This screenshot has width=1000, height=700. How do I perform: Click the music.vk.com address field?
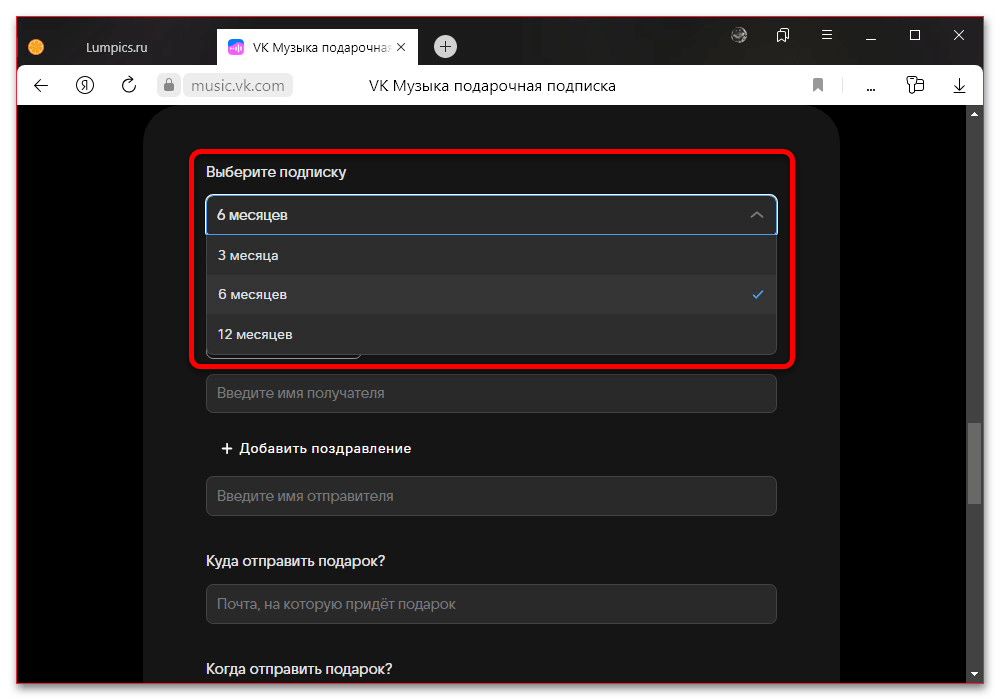tap(238, 85)
